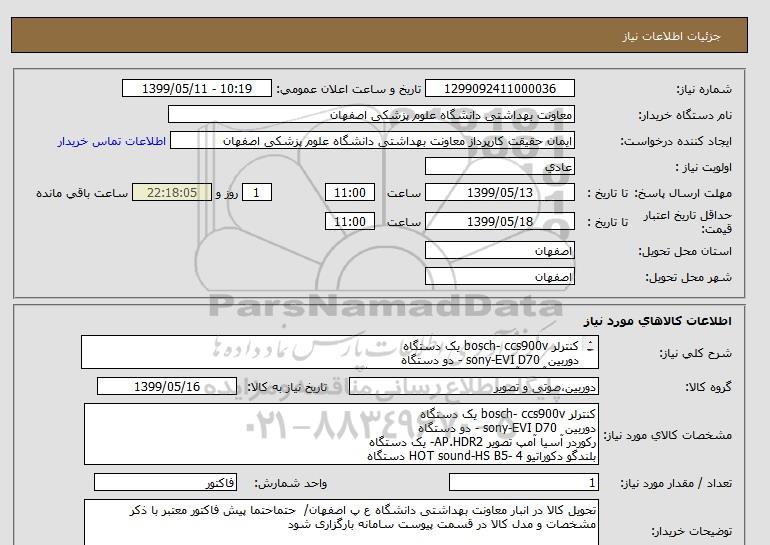Click the label تاریخ و ساعت اعلان عمومی
The image size is (770, 545).
click(349, 89)
